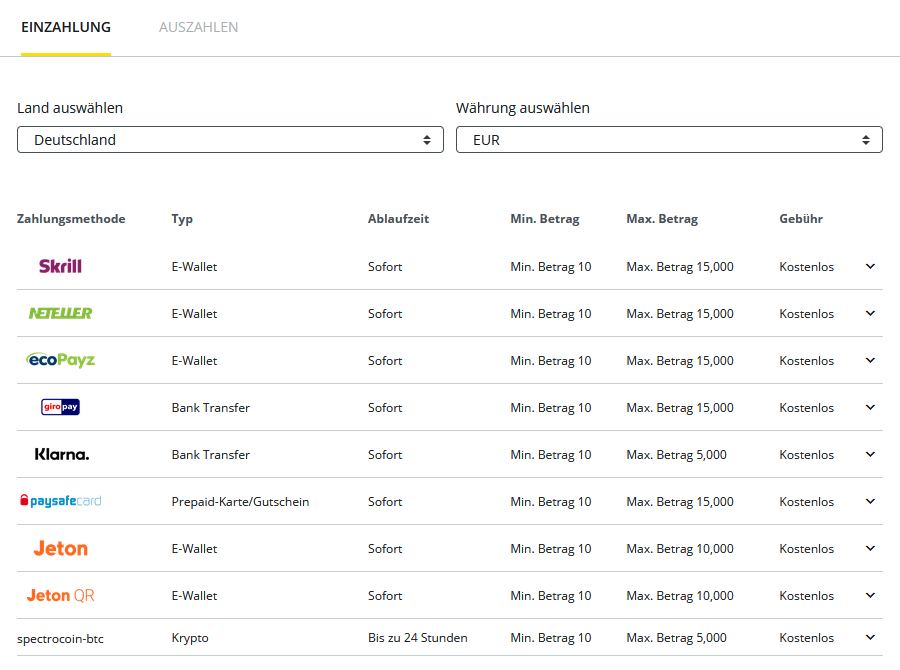Click Bank Transfer in Klarna row

coord(211,455)
